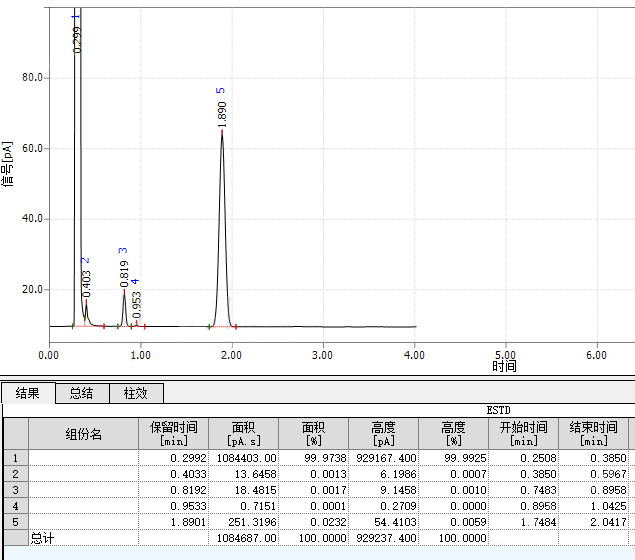Select row 5 header in results table
The width and height of the screenshot is (635, 560).
[14, 521]
